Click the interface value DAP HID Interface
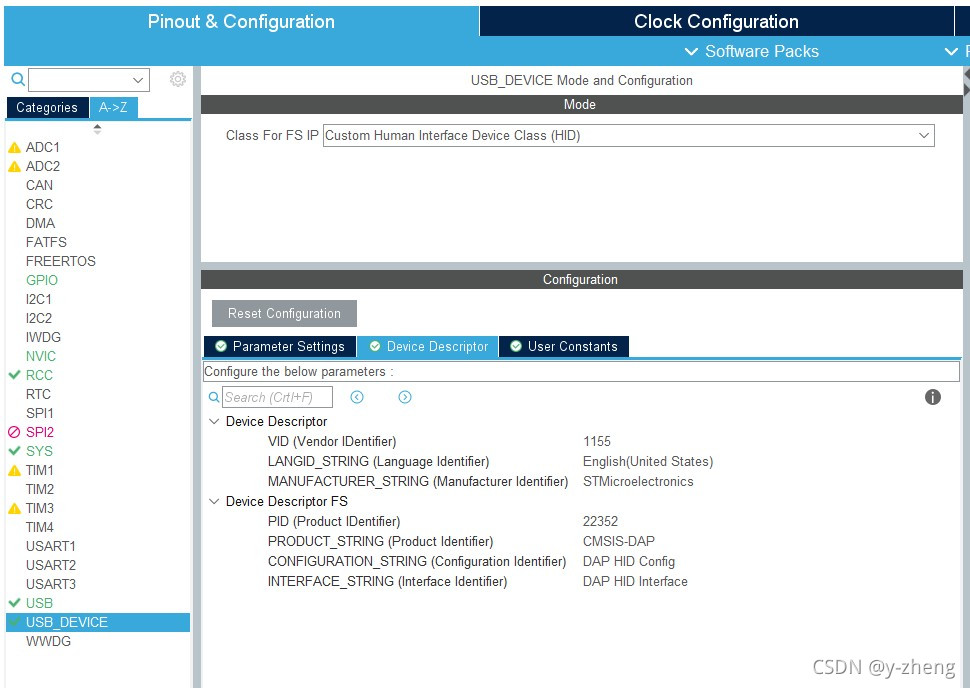 coord(635,582)
